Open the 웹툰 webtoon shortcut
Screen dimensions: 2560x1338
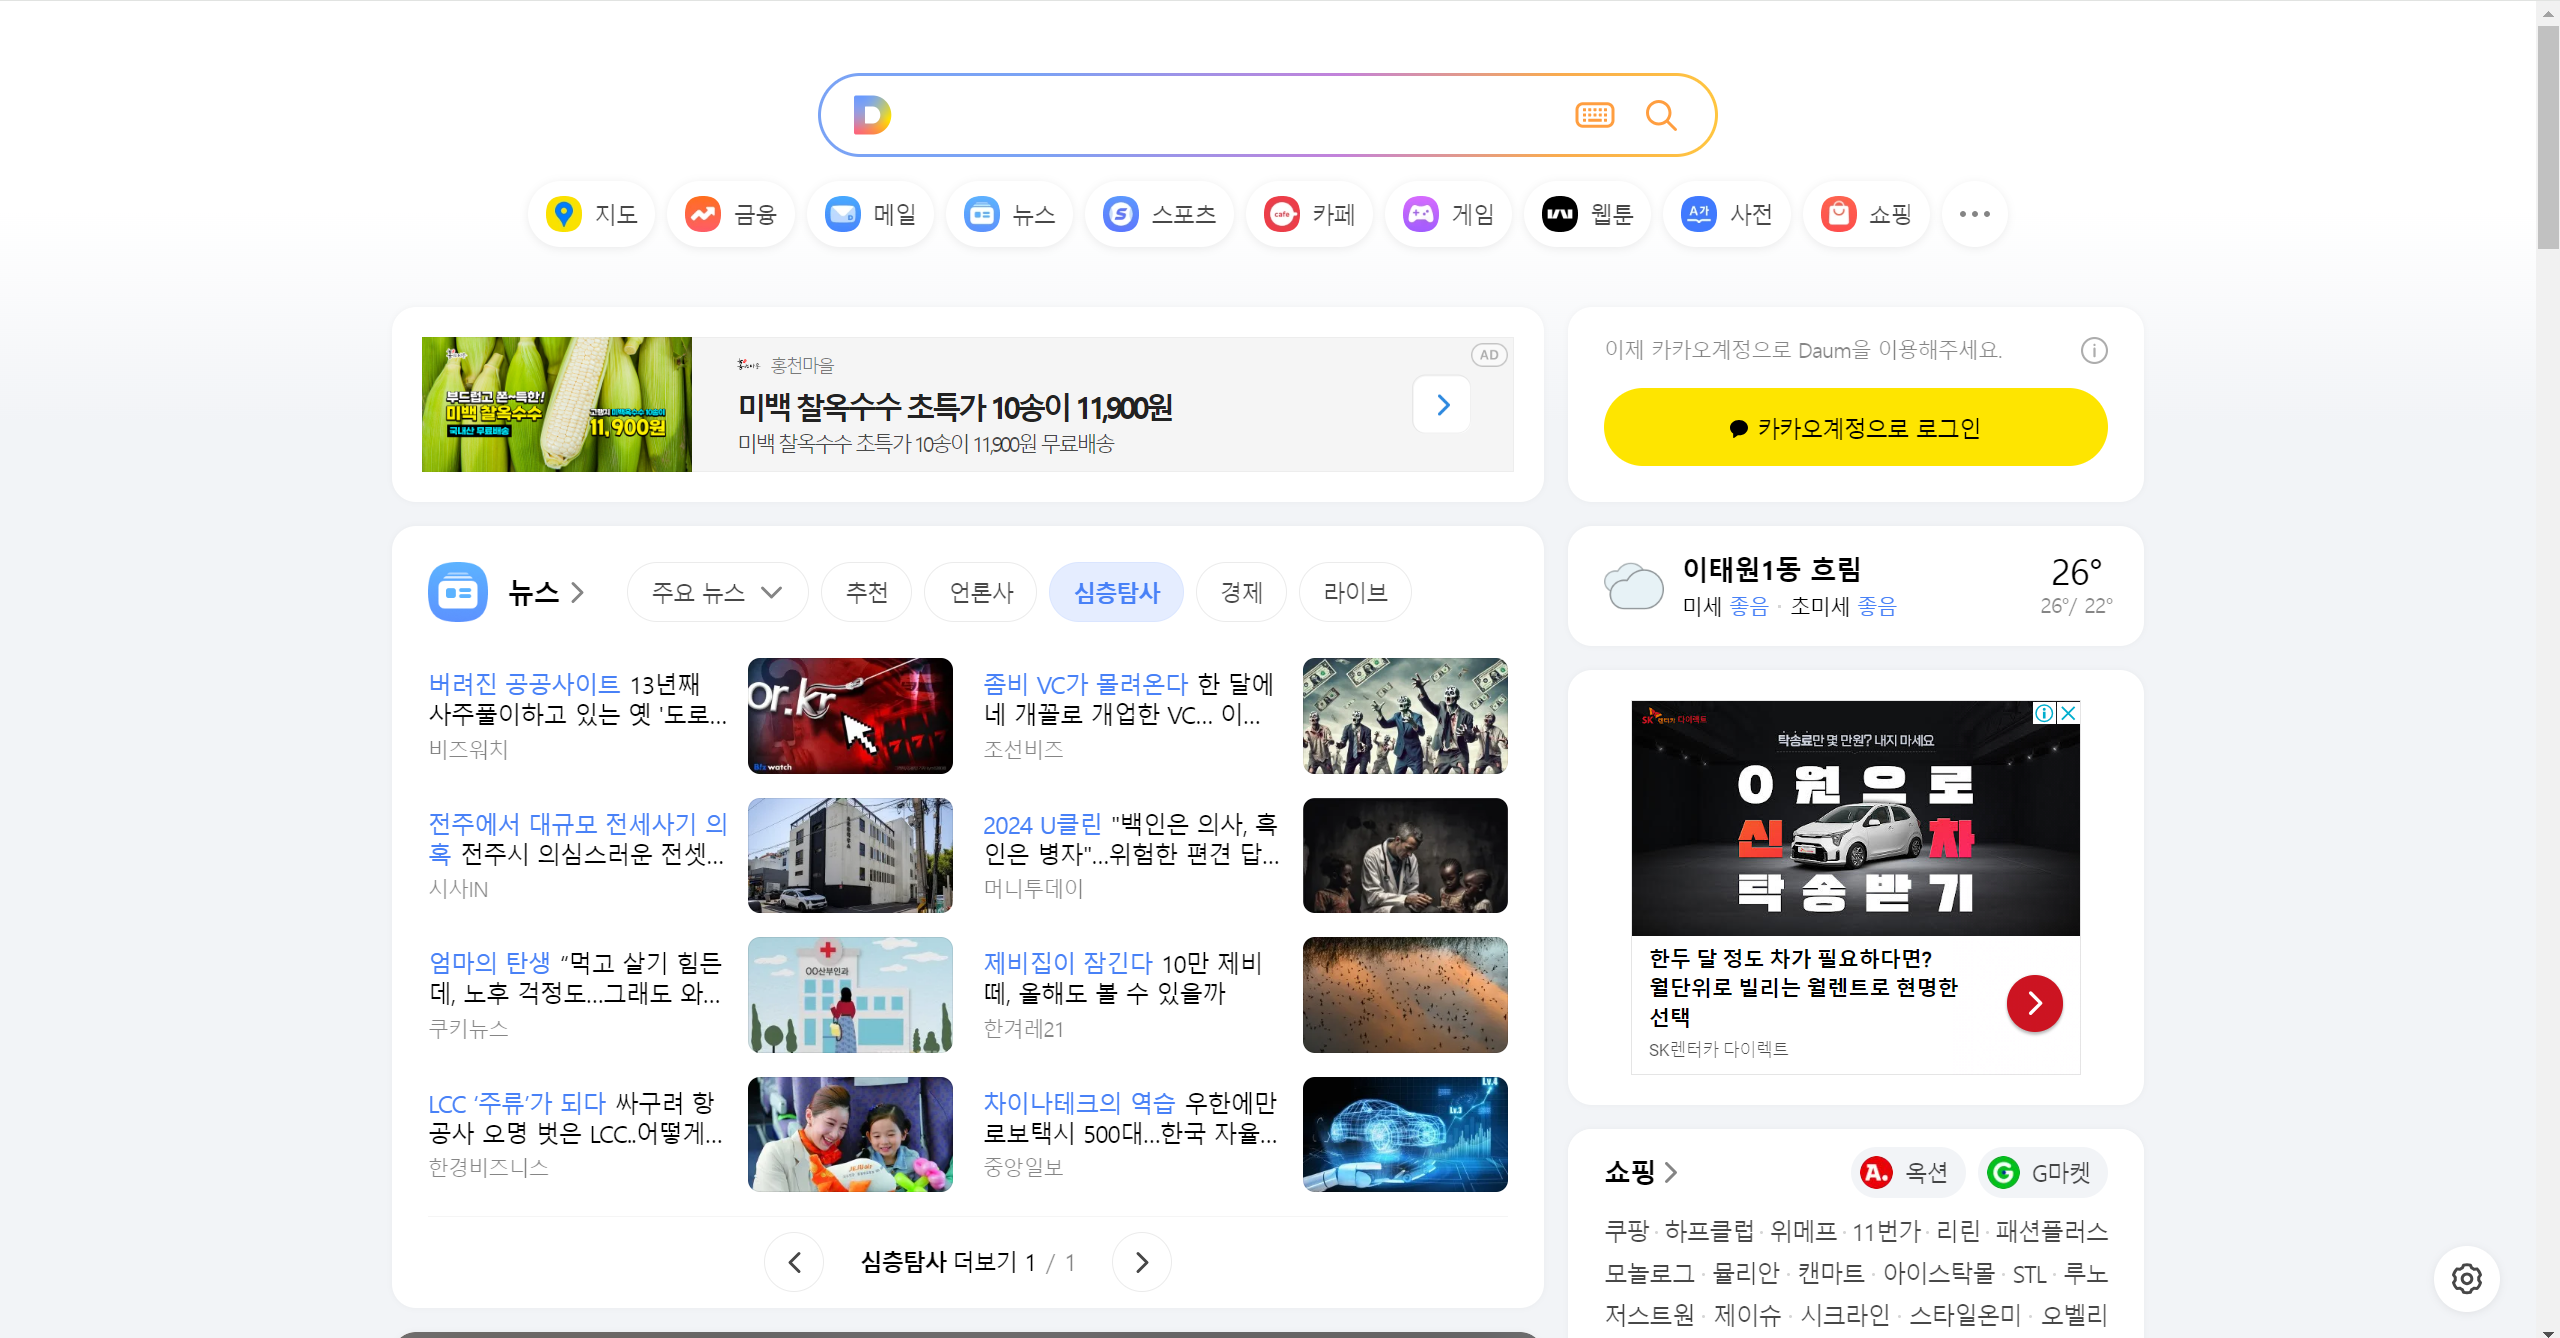point(1587,214)
